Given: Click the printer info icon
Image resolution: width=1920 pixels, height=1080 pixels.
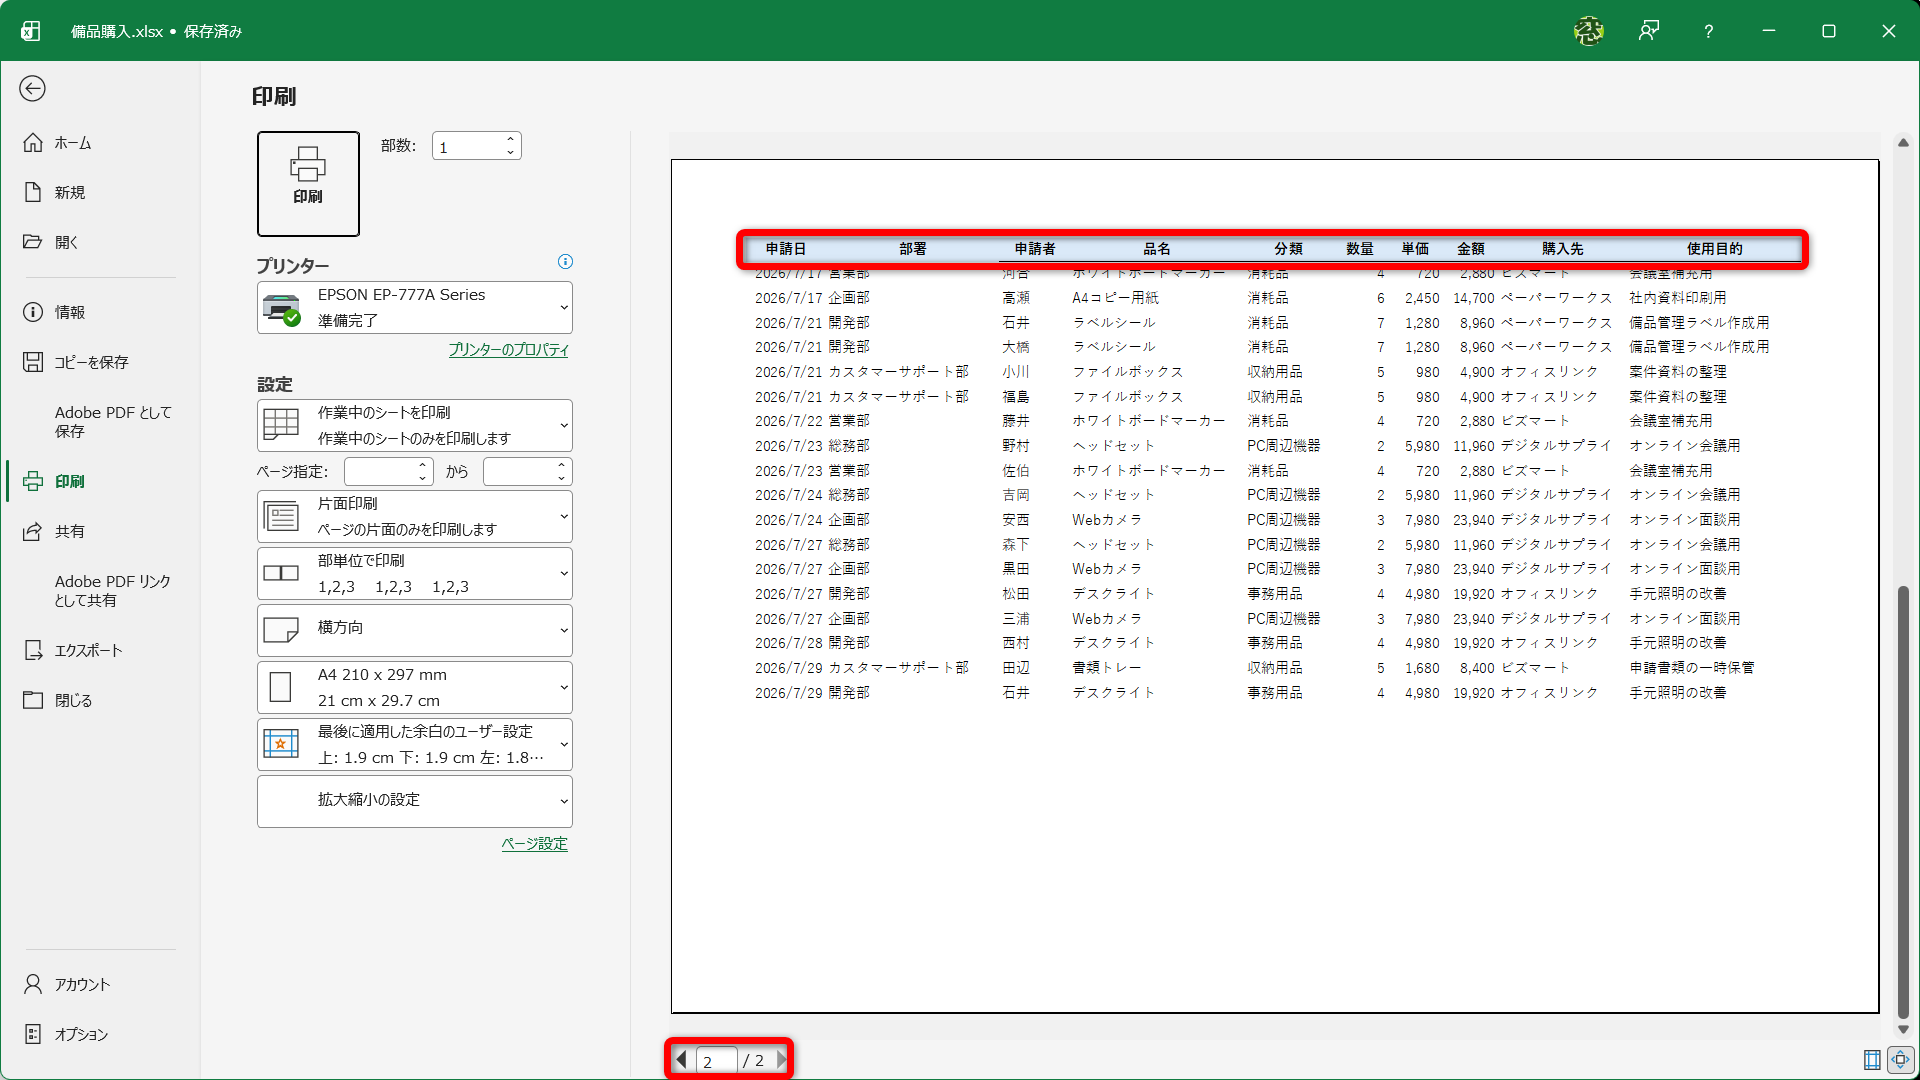Looking at the screenshot, I should tap(565, 262).
